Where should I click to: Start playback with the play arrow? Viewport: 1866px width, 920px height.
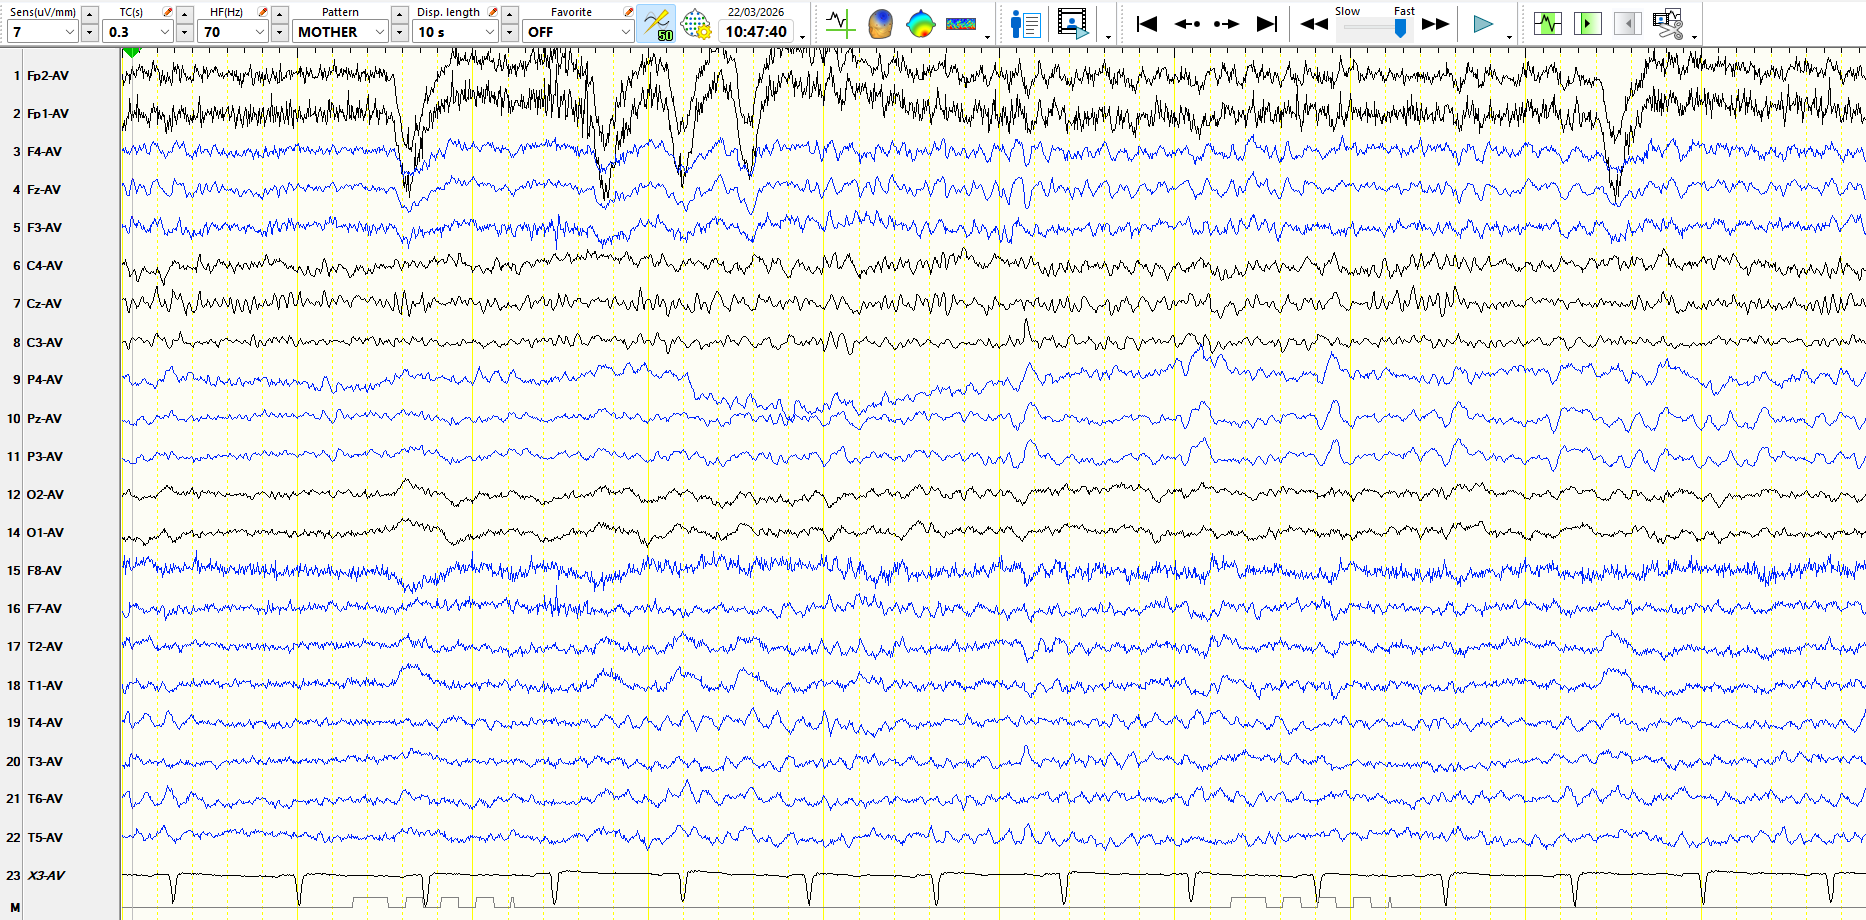[1483, 23]
